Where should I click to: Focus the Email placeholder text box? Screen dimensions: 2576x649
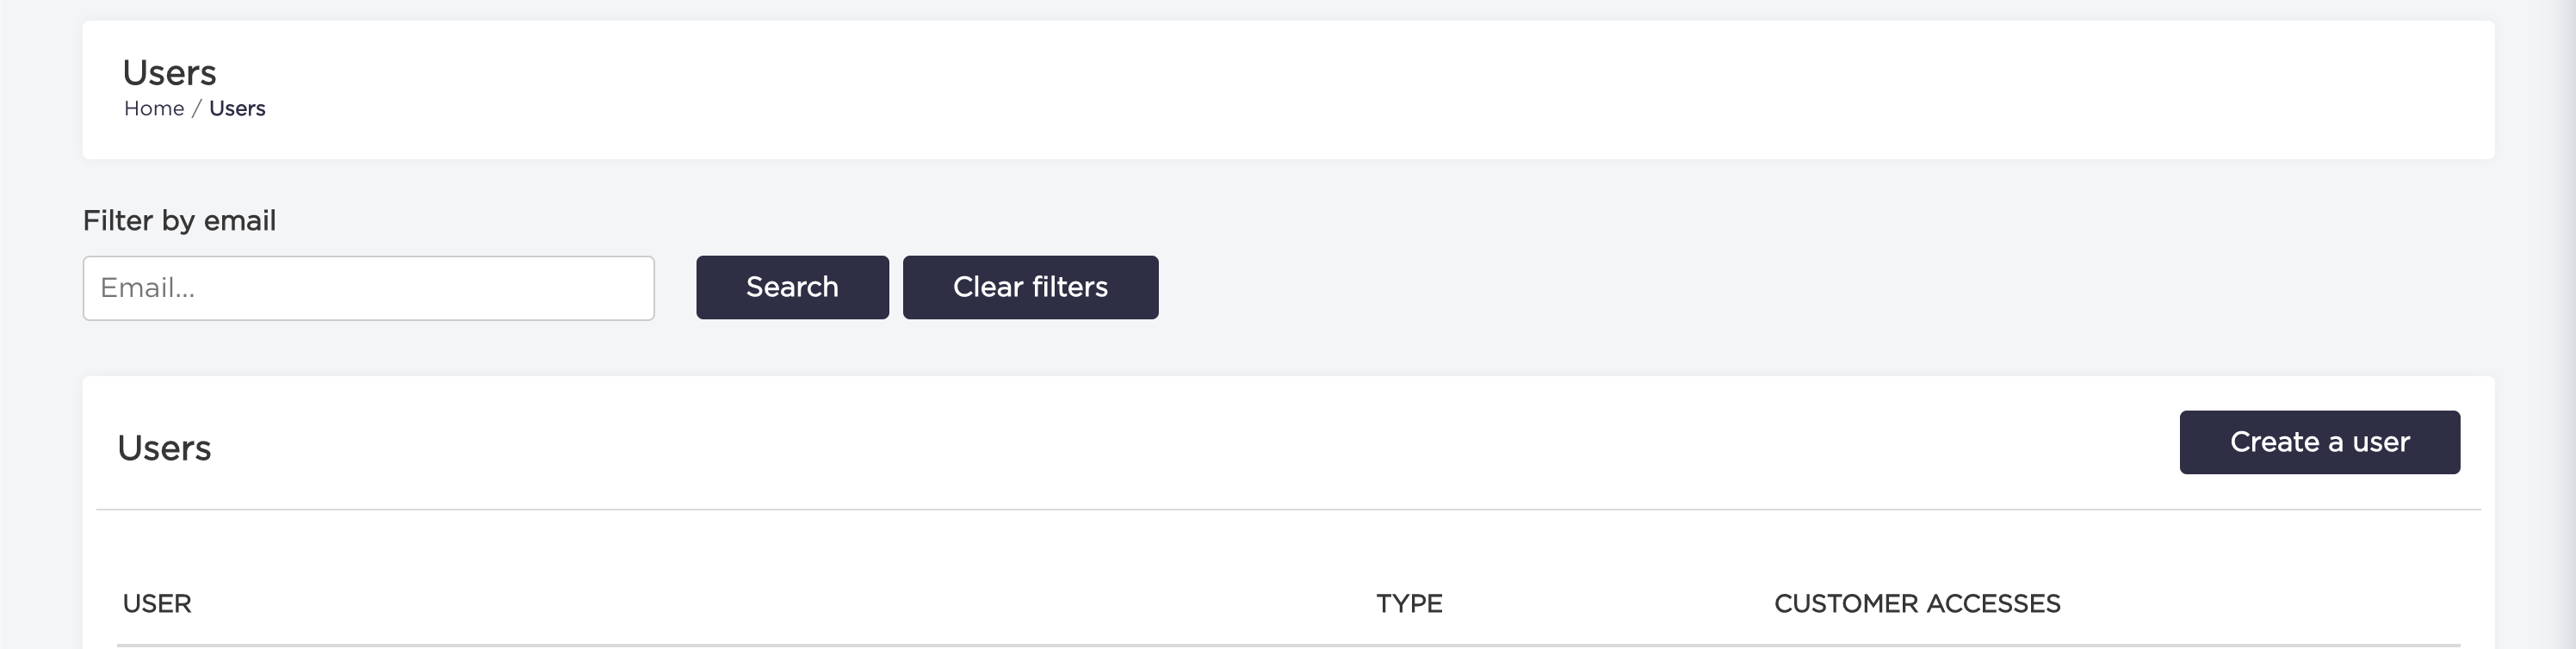[x=367, y=287]
